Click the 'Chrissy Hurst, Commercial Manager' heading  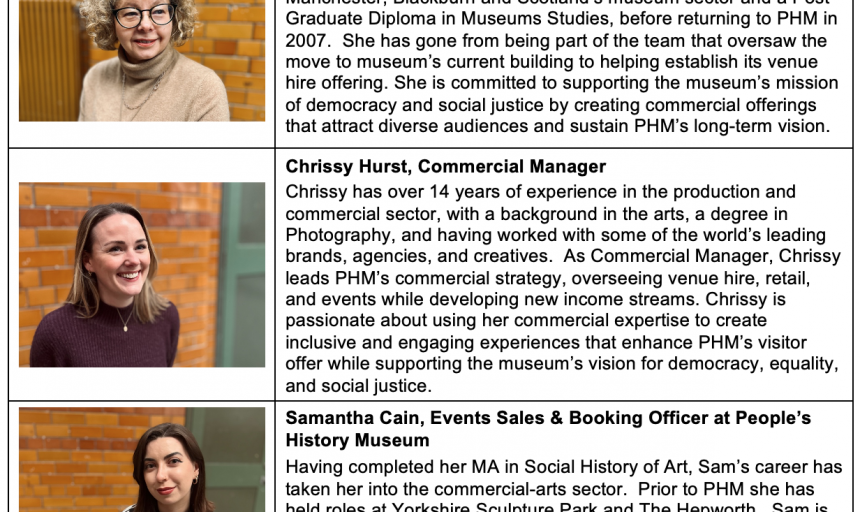[x=445, y=167]
